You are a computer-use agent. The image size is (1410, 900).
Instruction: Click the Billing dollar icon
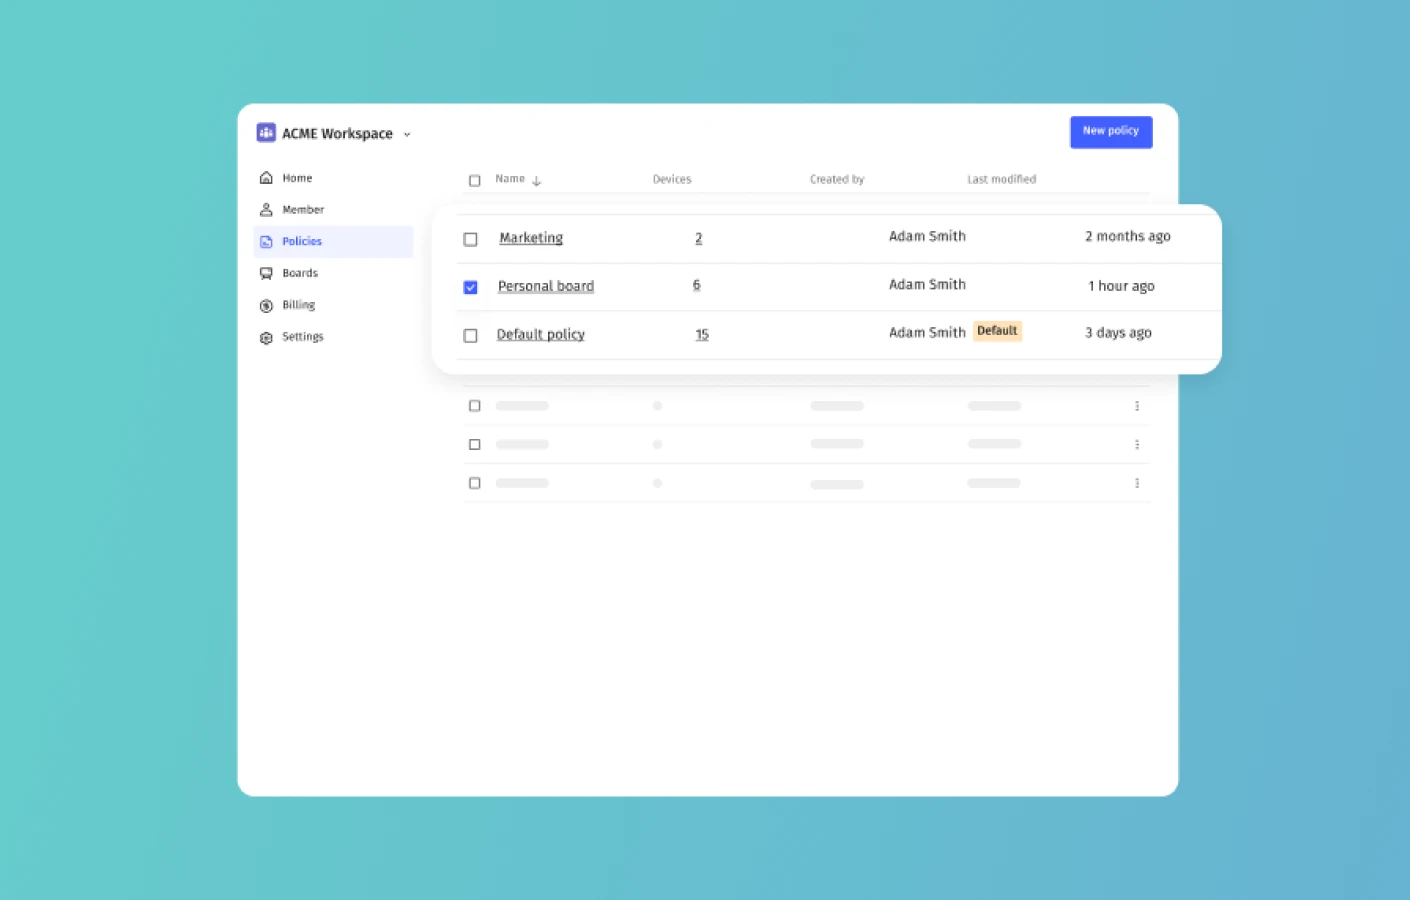pos(266,306)
